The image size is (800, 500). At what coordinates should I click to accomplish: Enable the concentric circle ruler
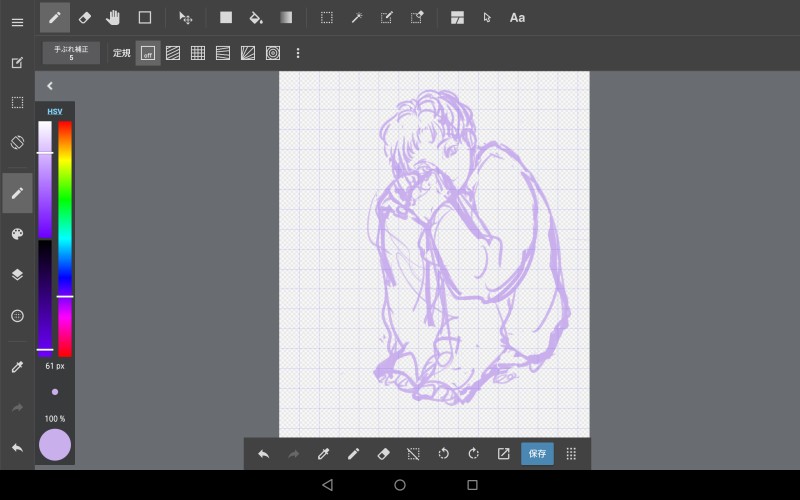[x=273, y=53]
